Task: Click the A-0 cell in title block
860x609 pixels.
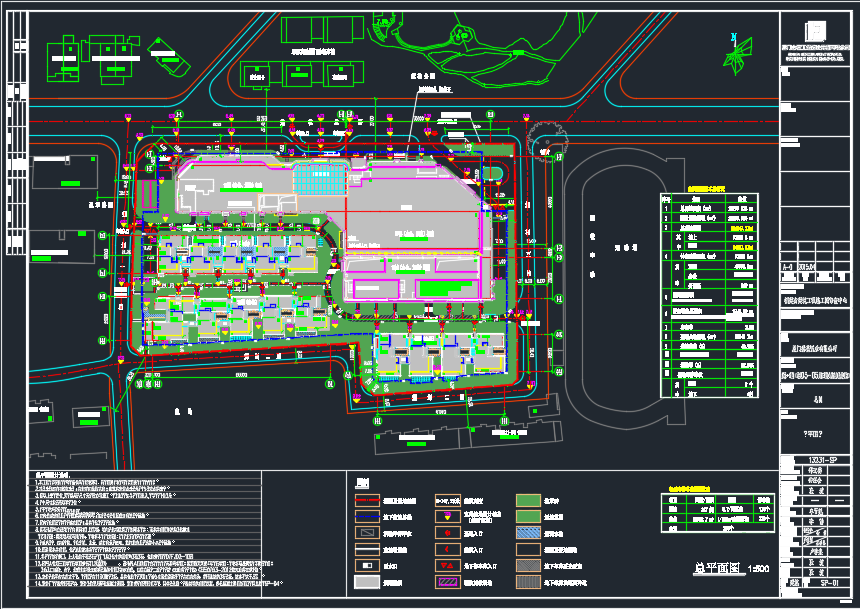Action: pyautogui.click(x=788, y=268)
